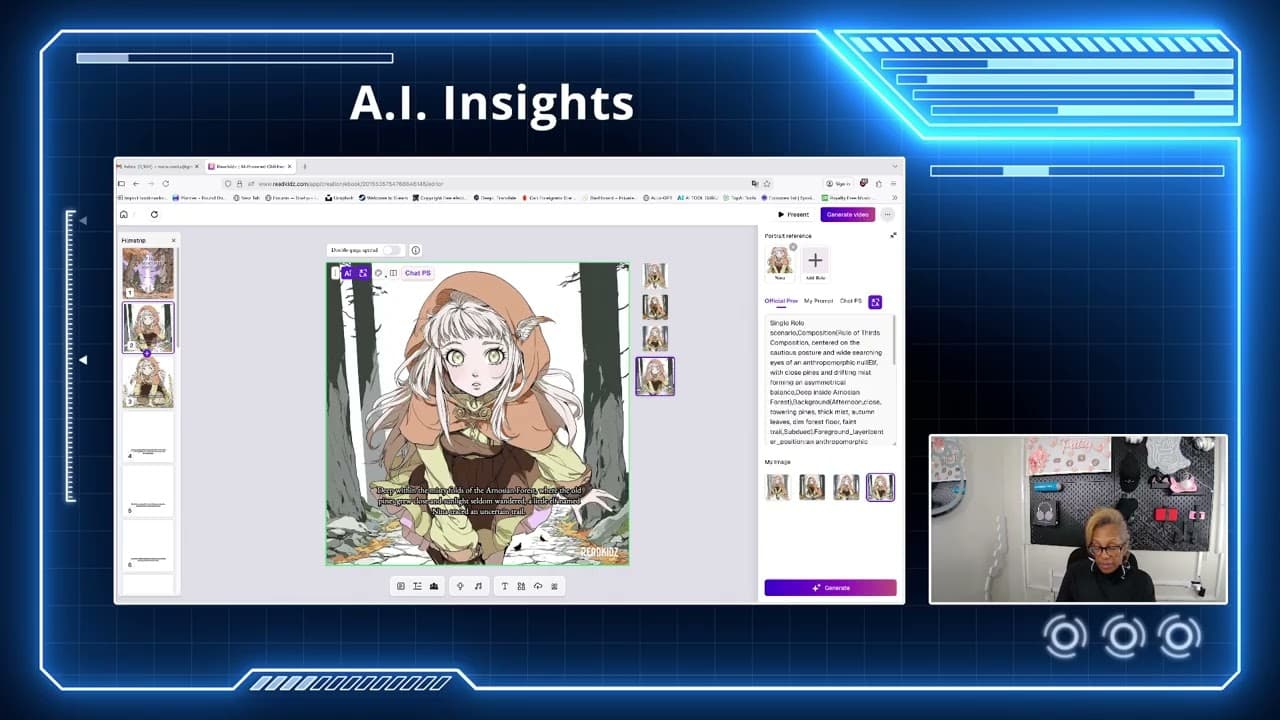Click the purple AI button on the canvas toolbar
1280x720 pixels.
point(347,273)
